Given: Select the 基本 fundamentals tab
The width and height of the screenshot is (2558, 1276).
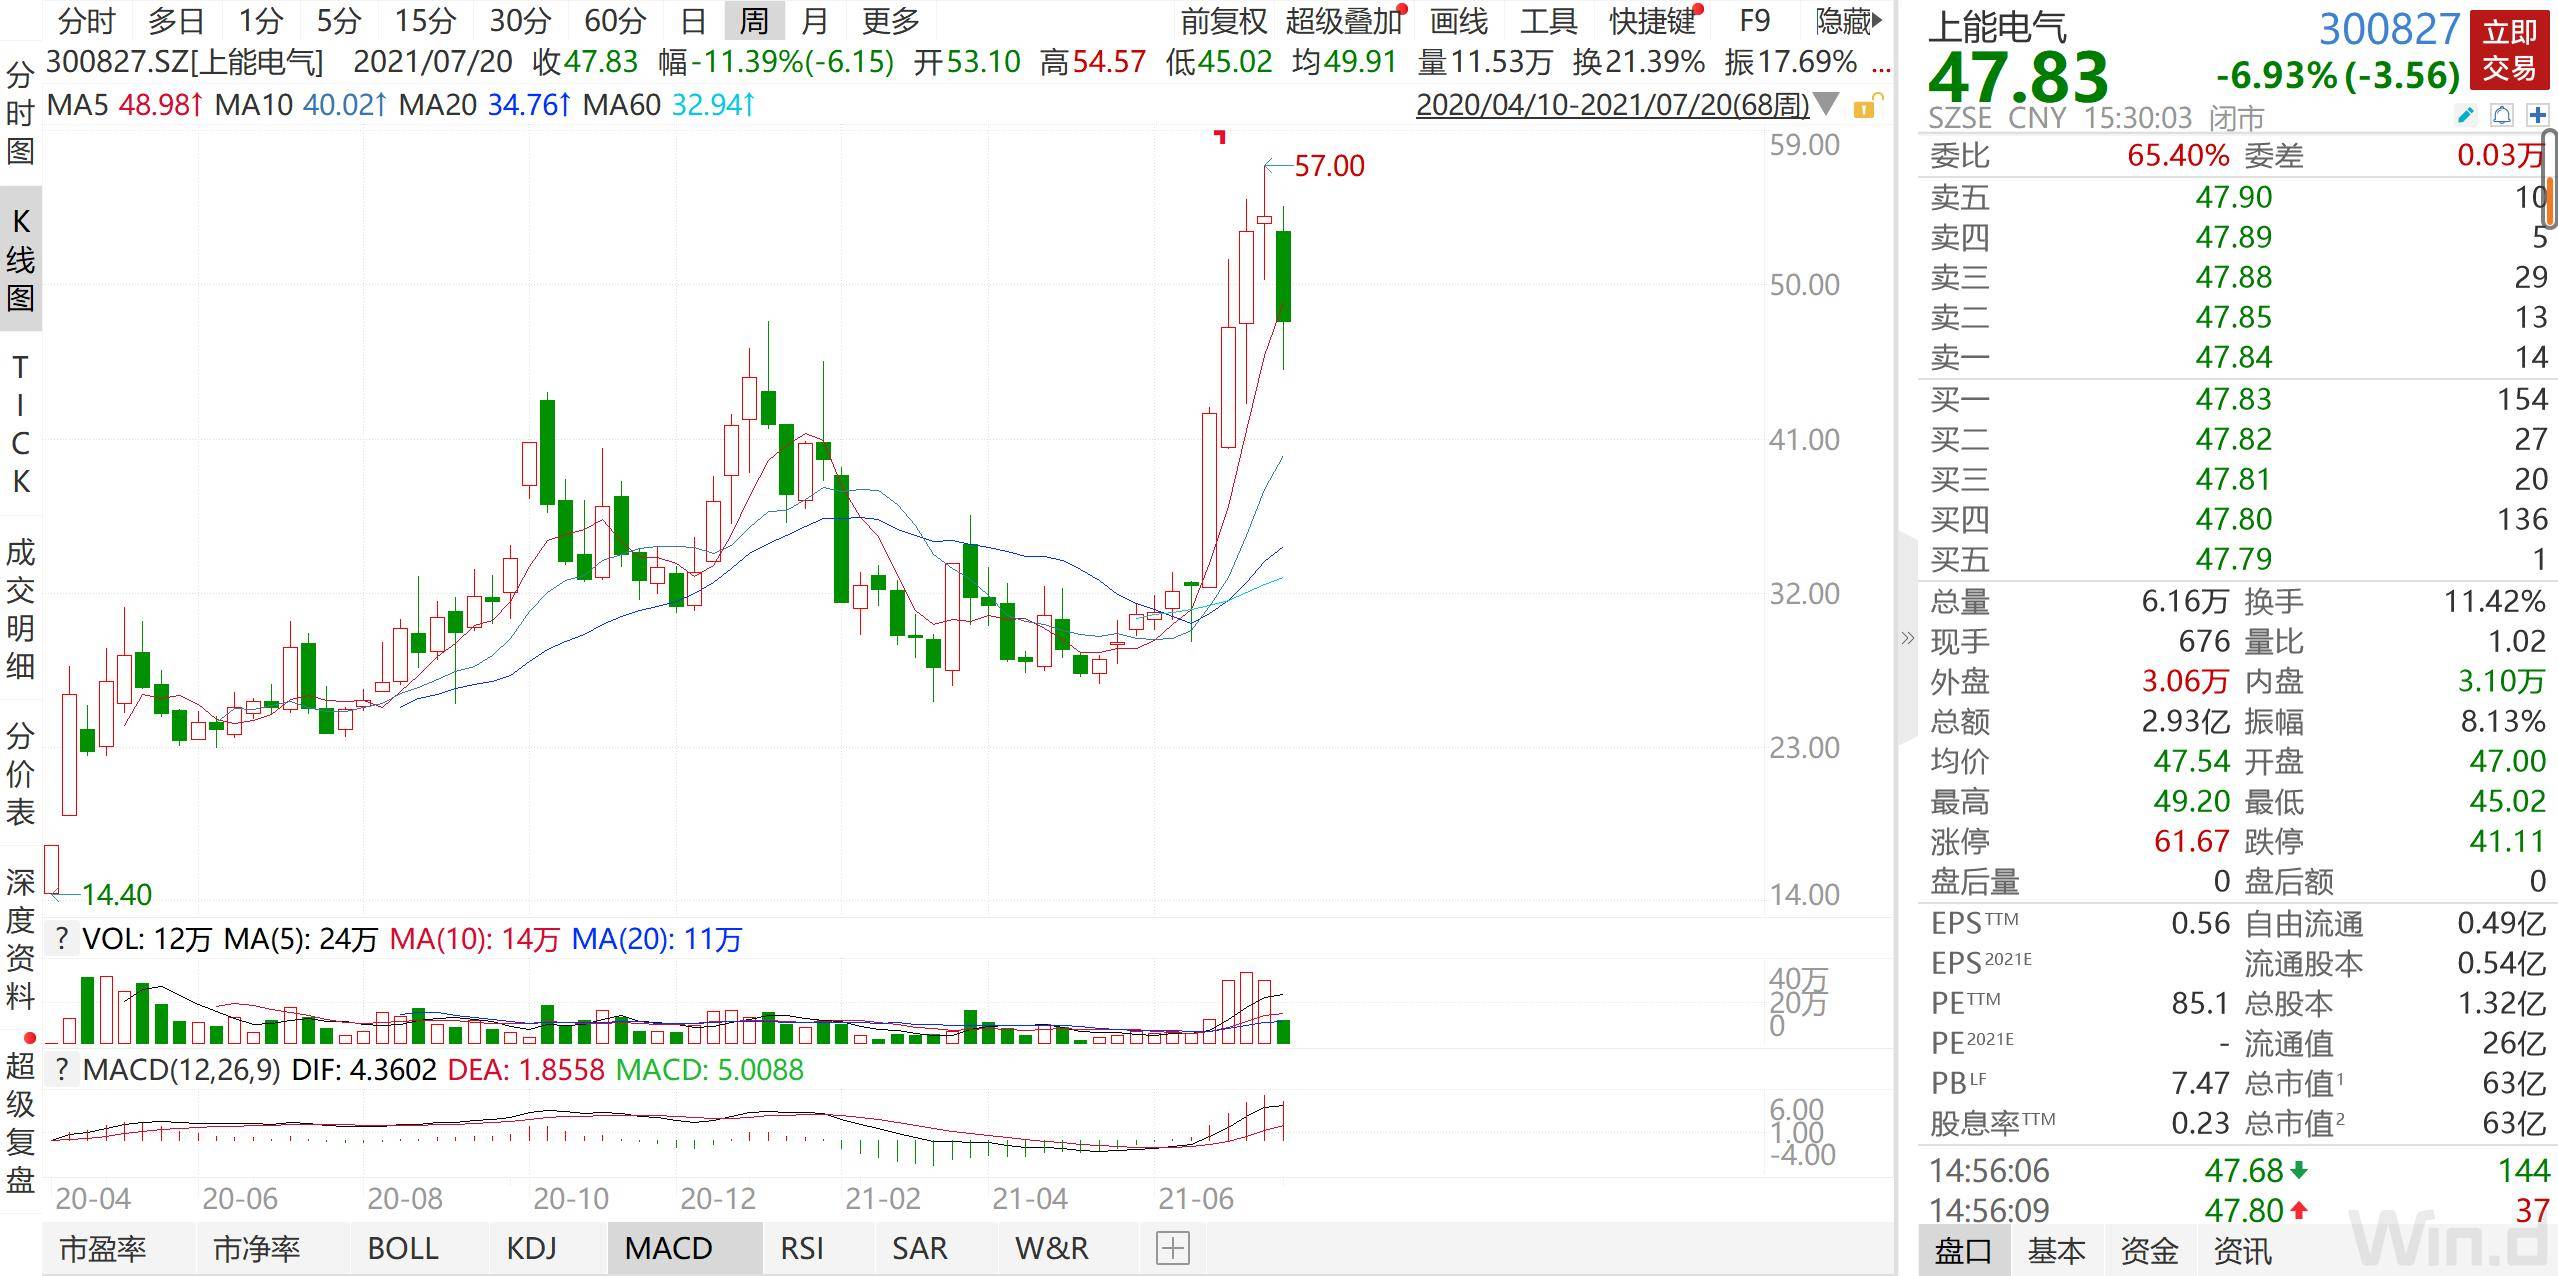Looking at the screenshot, I should (x=2056, y=1250).
